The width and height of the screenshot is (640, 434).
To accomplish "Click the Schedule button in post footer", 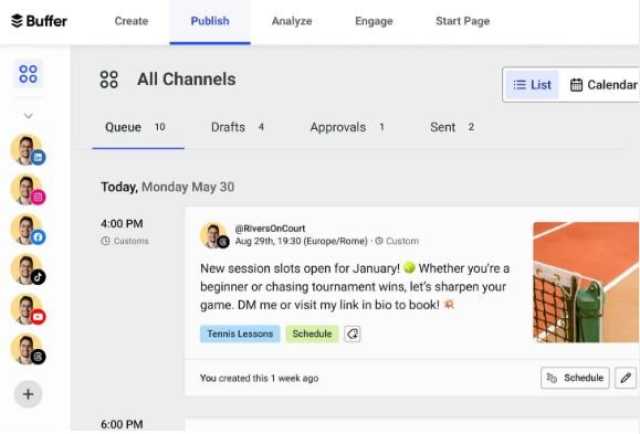I will point(575,378).
